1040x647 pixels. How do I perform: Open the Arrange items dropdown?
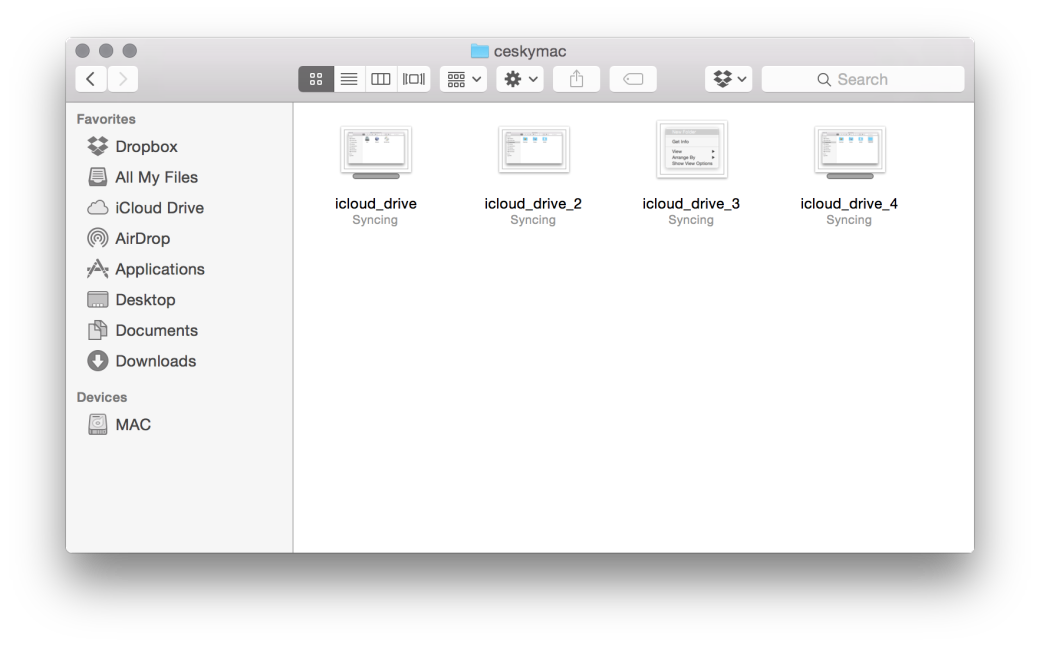click(x=463, y=79)
